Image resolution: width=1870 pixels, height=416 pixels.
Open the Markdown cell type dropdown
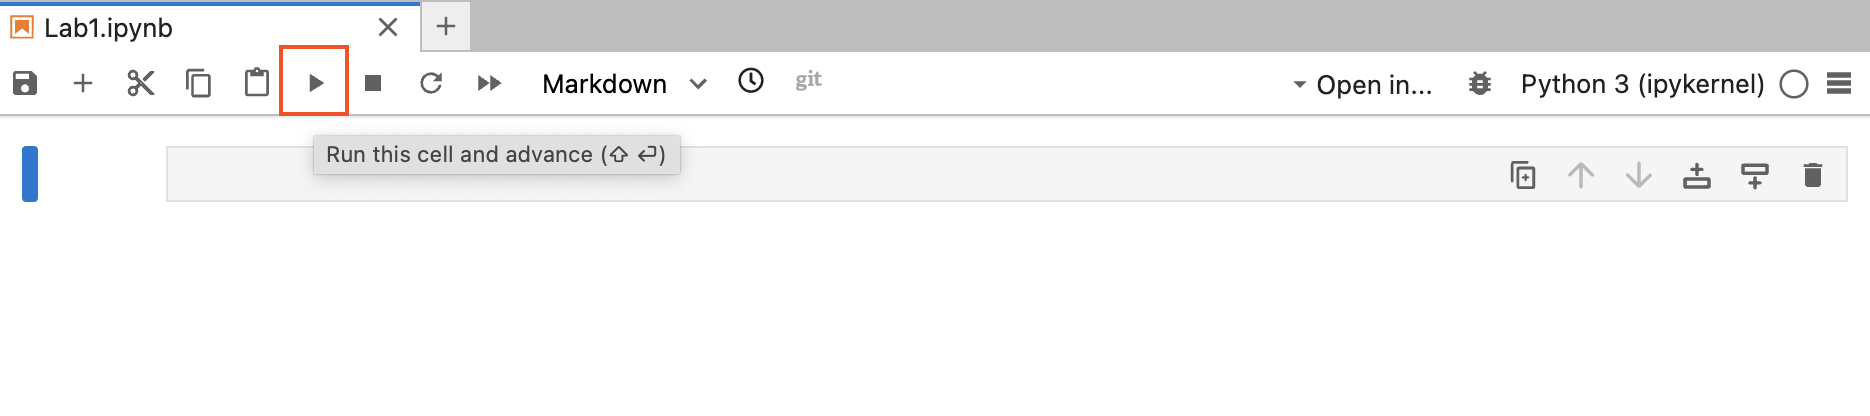(x=624, y=84)
